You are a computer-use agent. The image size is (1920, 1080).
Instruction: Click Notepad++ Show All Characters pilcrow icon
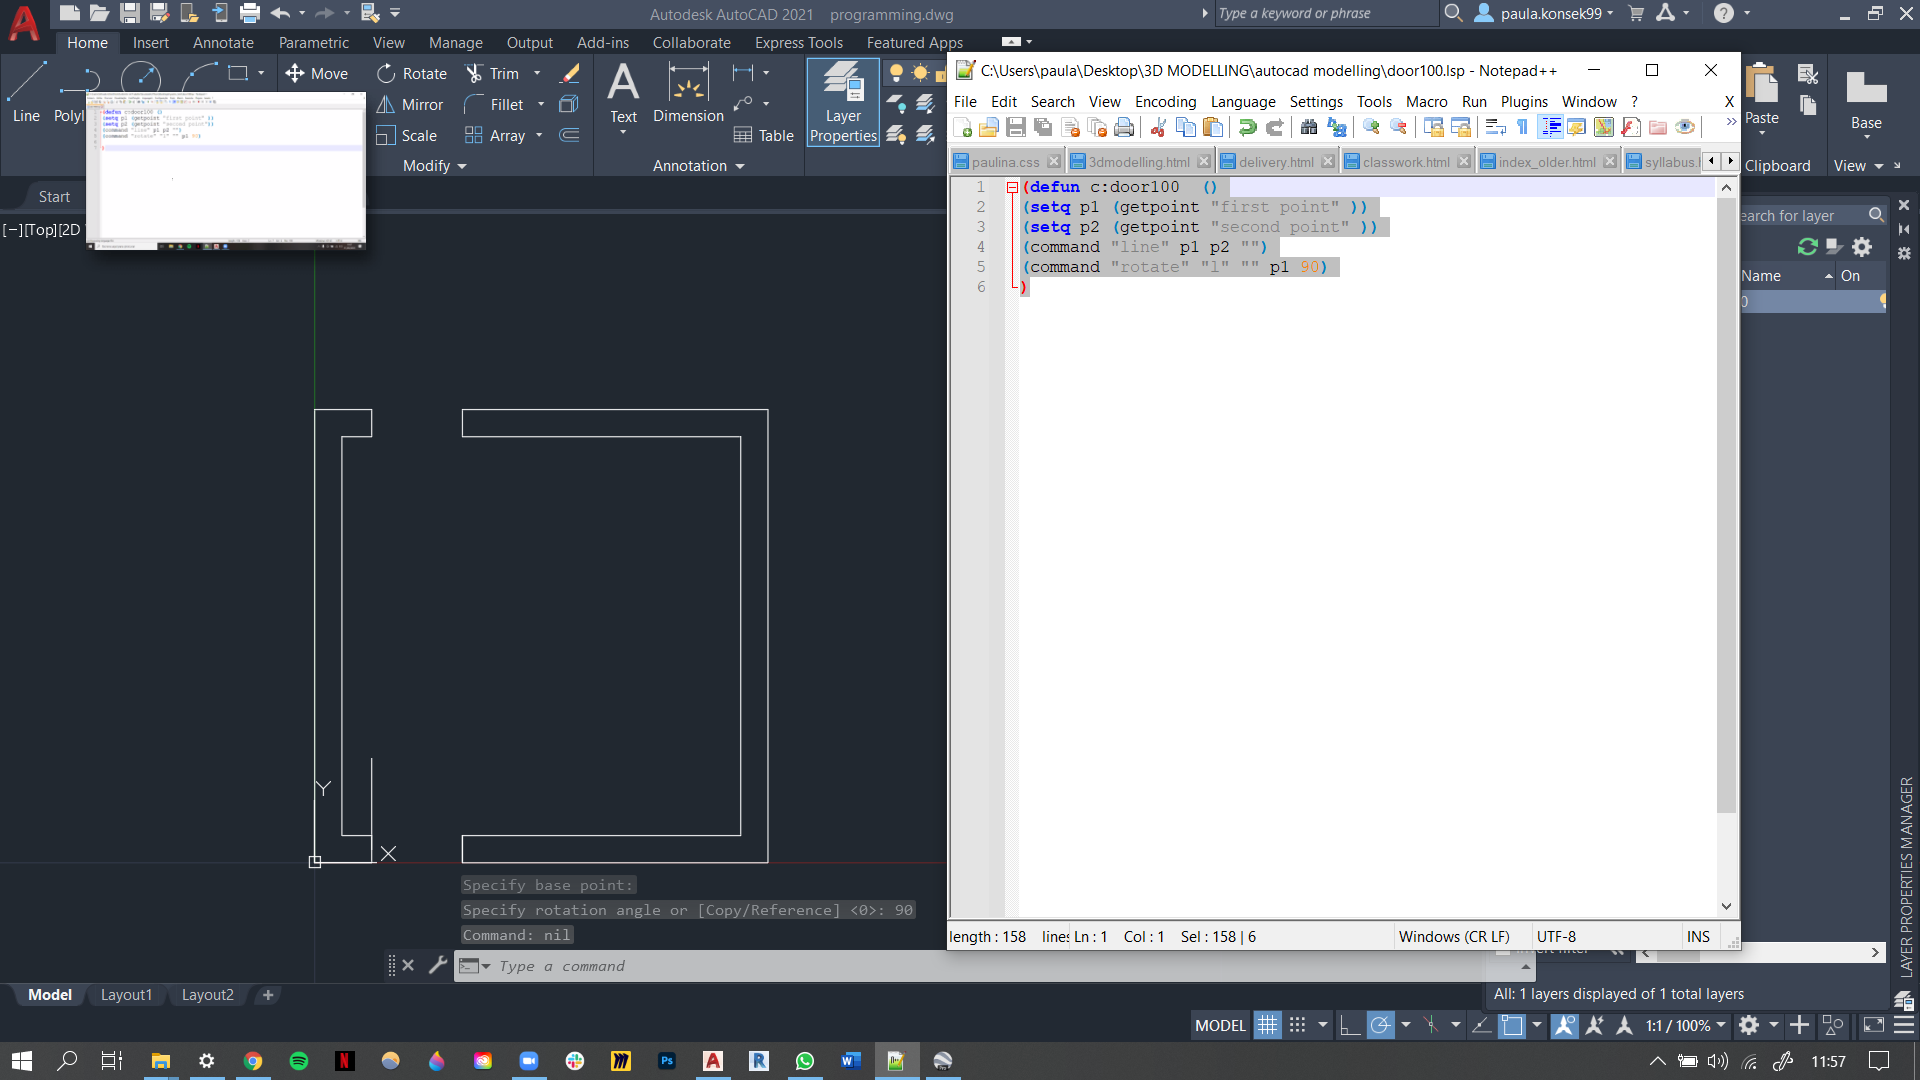click(1522, 128)
